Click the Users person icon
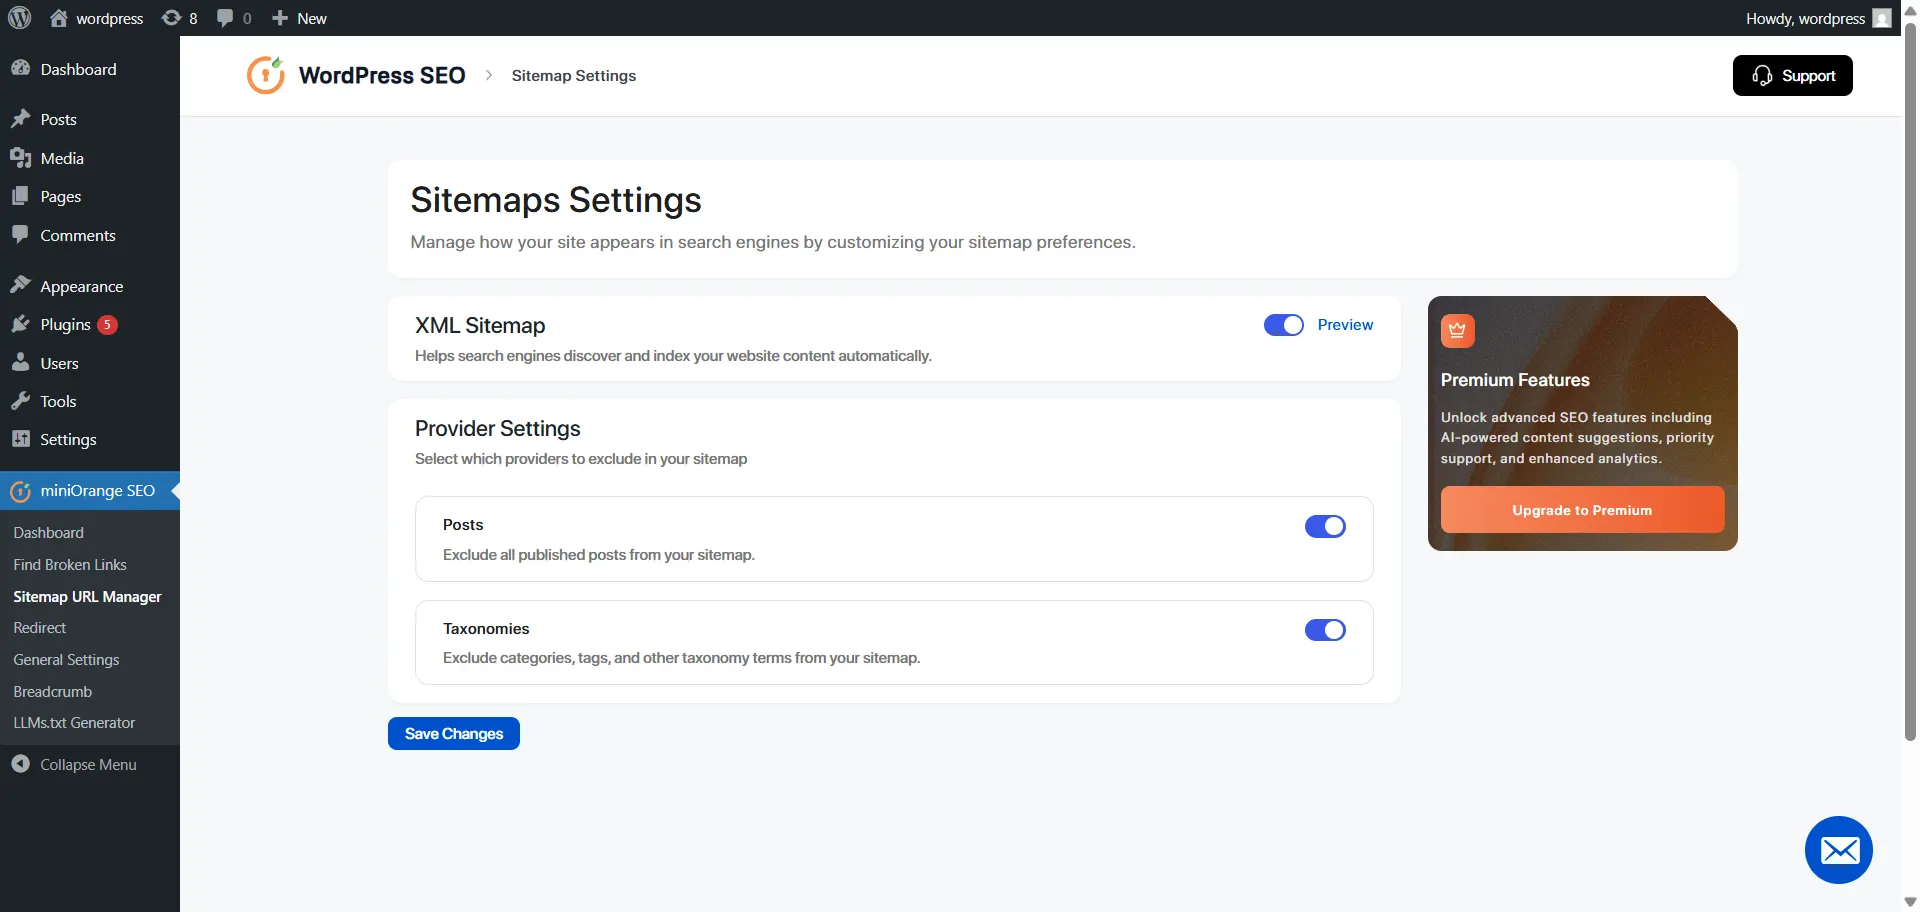The height and width of the screenshot is (912, 1920). [21, 363]
